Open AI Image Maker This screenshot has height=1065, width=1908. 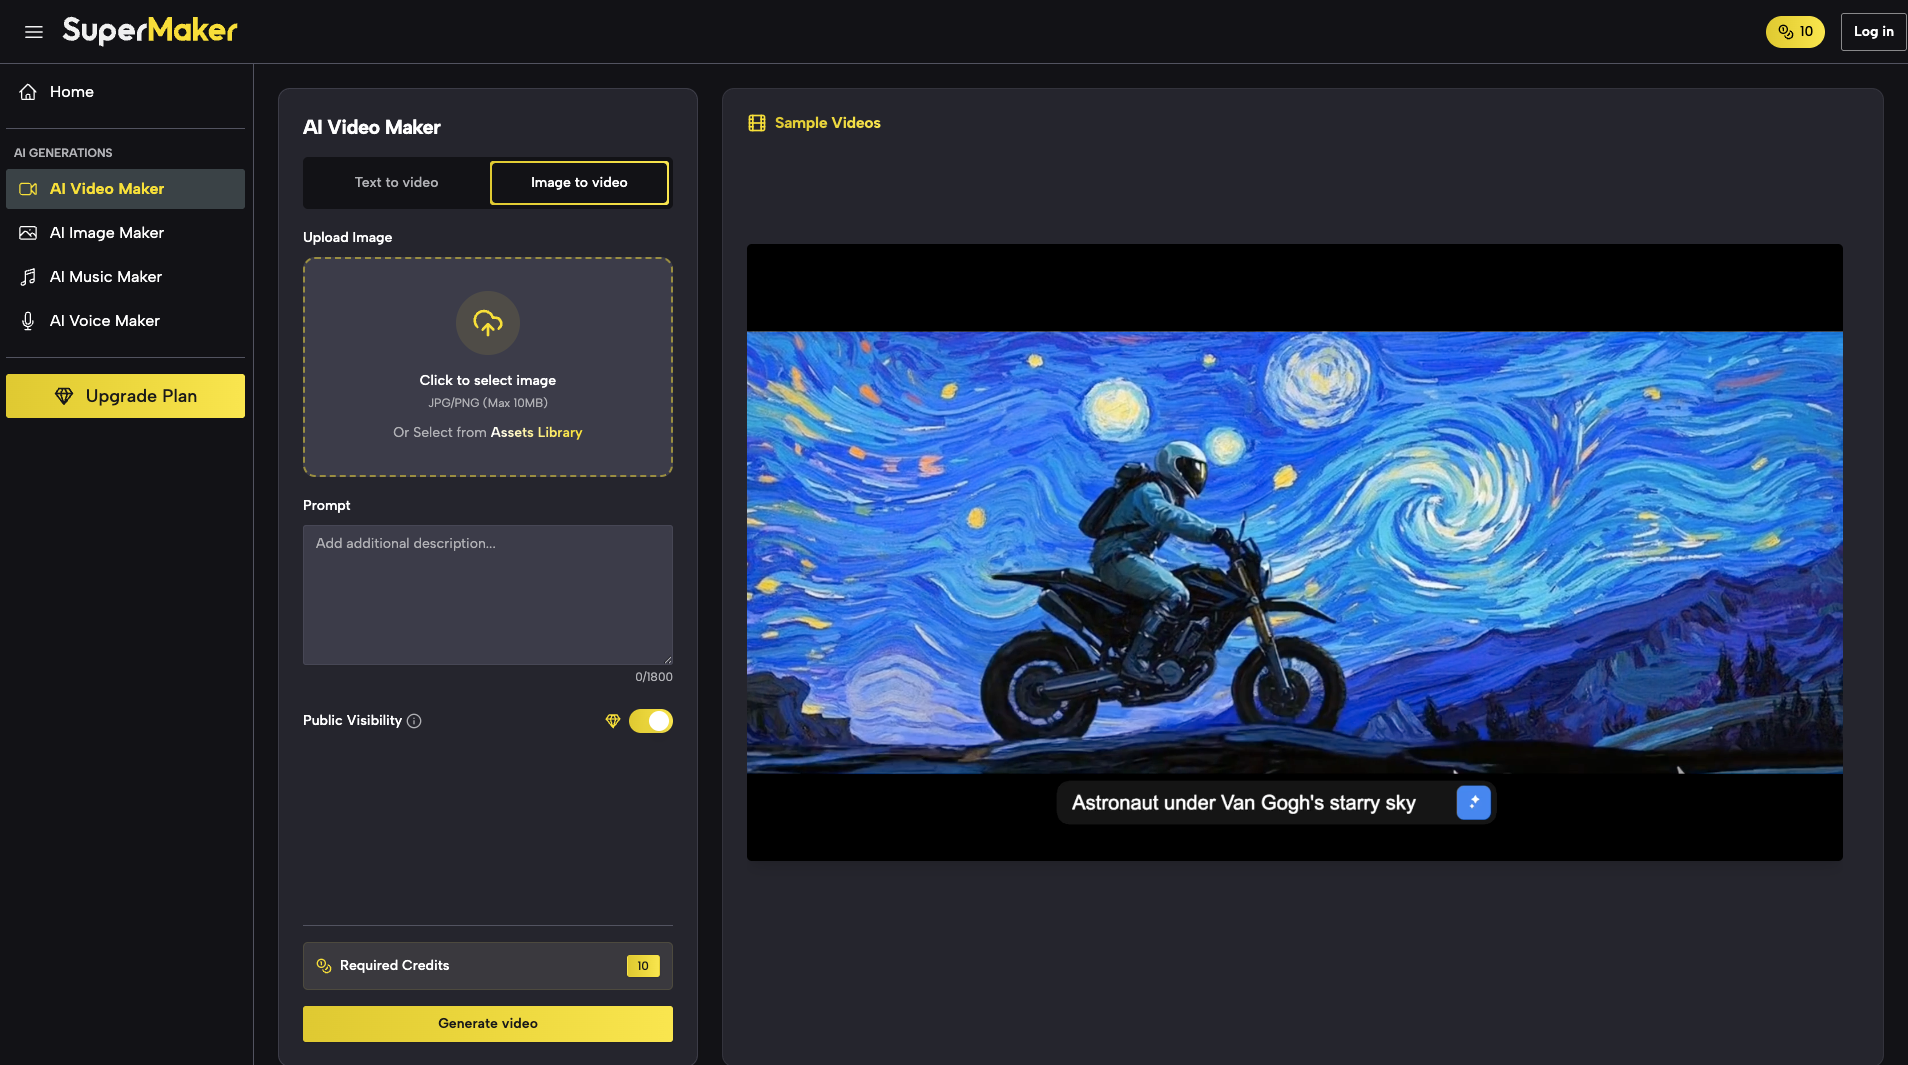coord(125,233)
